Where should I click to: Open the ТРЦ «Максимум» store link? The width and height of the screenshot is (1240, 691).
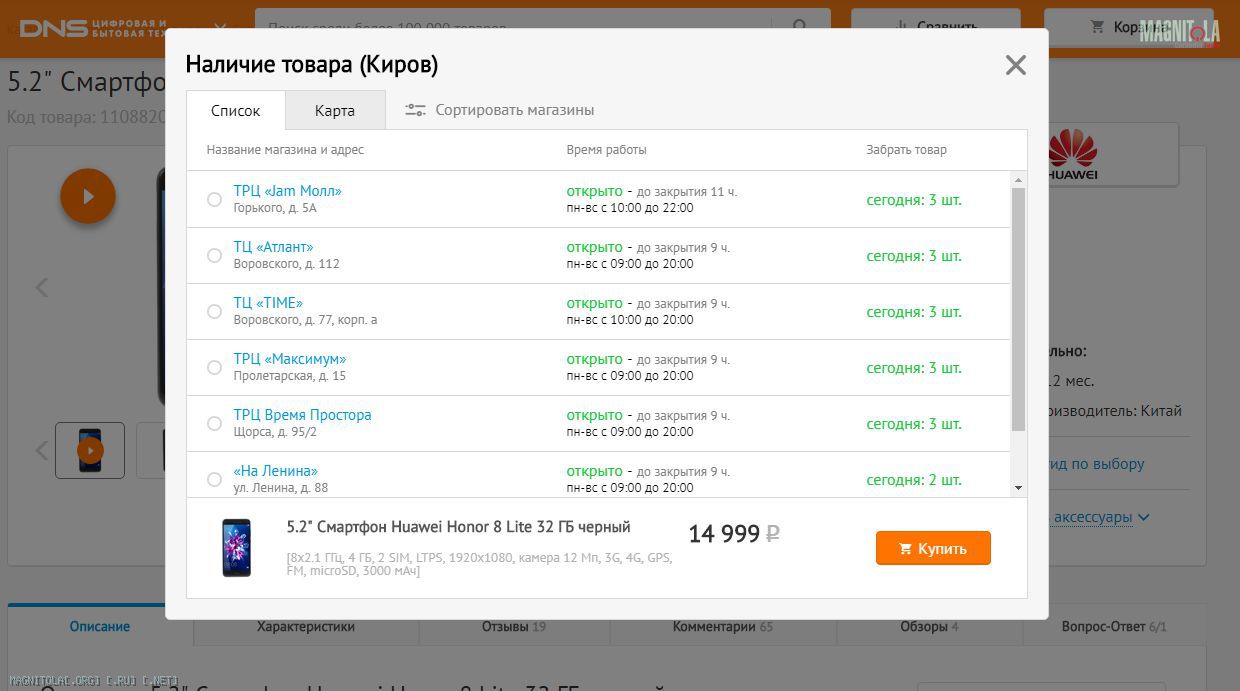290,359
